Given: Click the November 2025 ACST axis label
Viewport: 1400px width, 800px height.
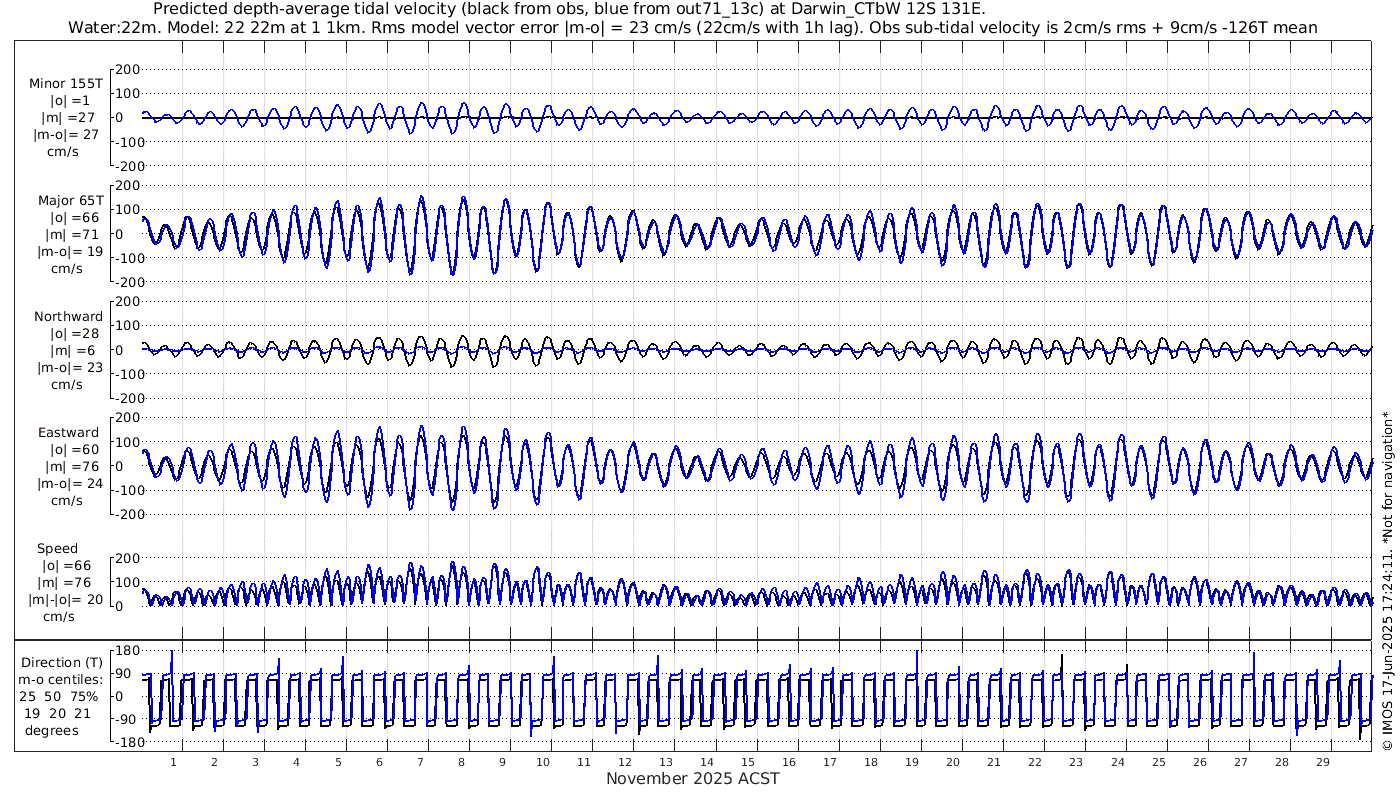Looking at the screenshot, I should point(692,779).
